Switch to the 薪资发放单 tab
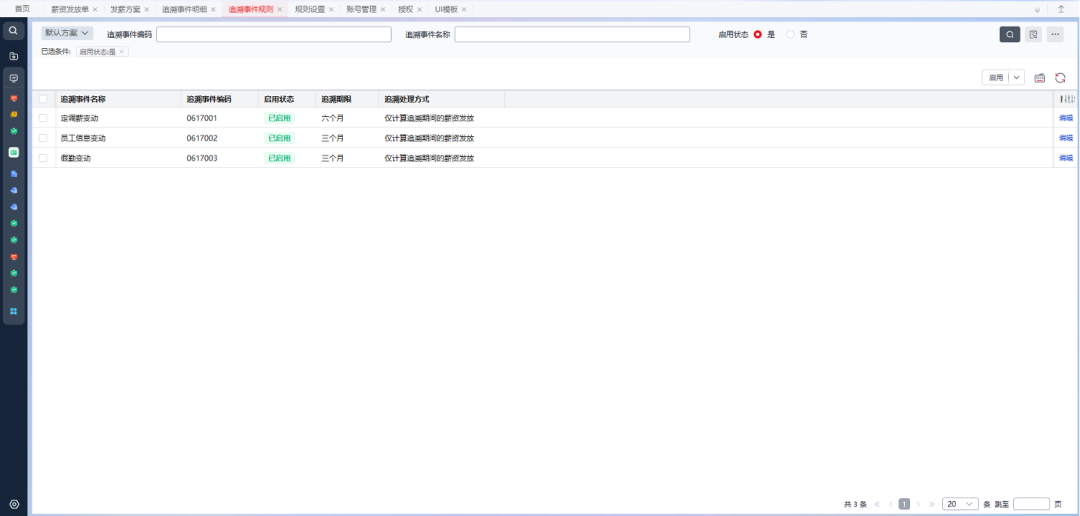1080x516 pixels. 70,9
